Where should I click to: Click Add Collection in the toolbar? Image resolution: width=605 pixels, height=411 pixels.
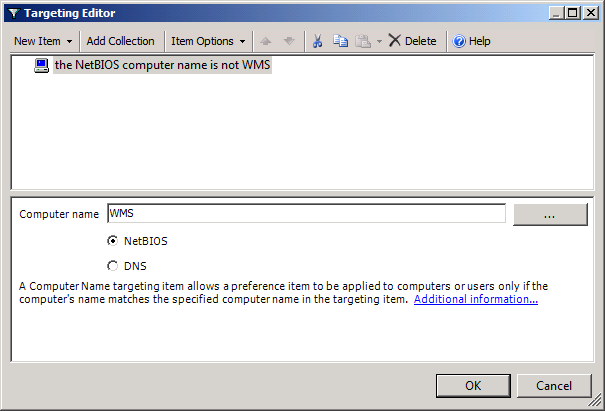click(x=120, y=41)
